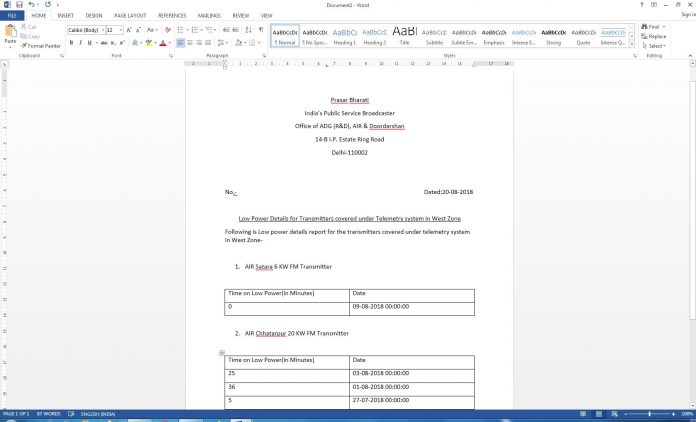The image size is (696, 422).
Task: Decrease font size with Shrink Font
Action: pos(138,30)
